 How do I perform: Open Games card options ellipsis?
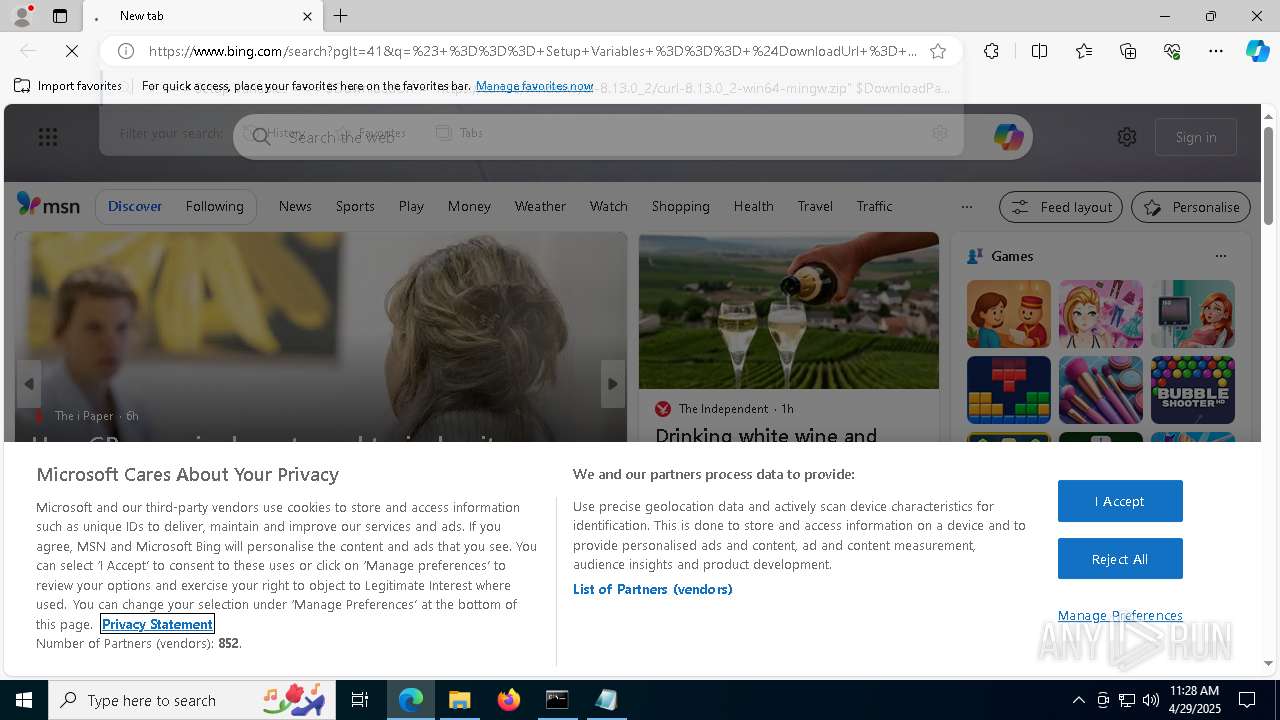1220,256
